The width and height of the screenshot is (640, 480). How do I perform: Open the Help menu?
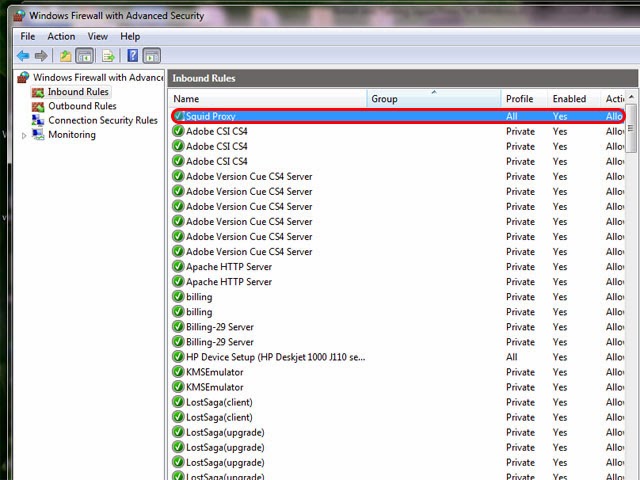130,36
